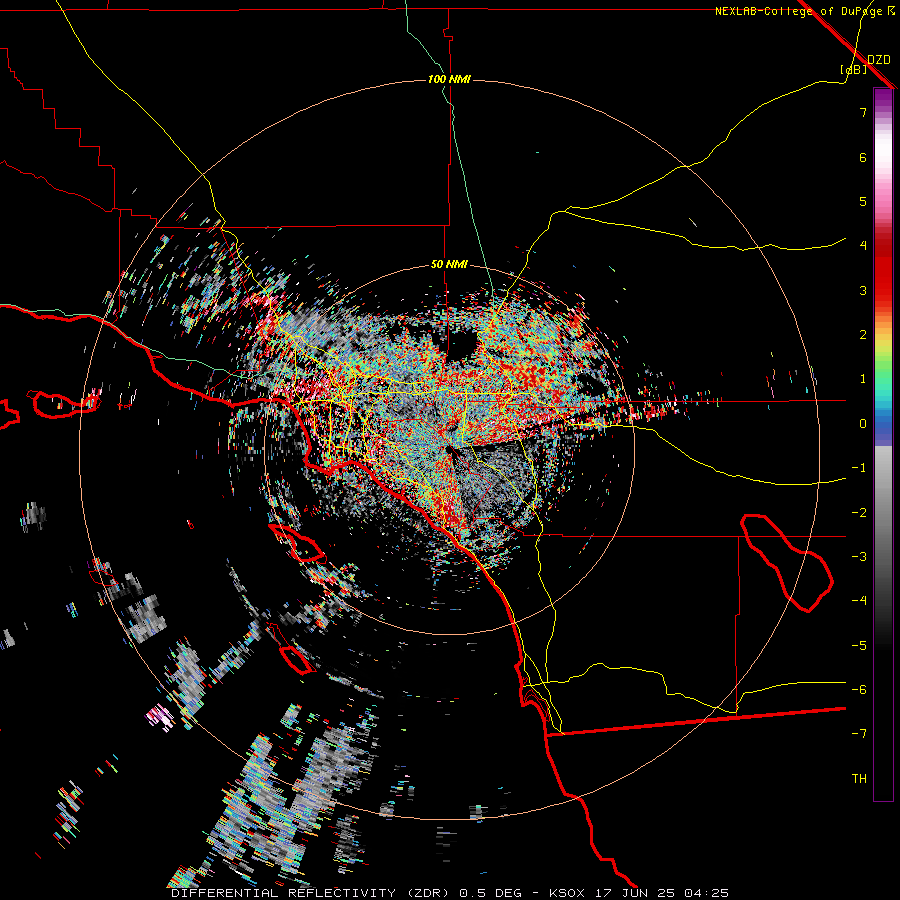
Task: Click the DZD product label
Action: pos(879,60)
